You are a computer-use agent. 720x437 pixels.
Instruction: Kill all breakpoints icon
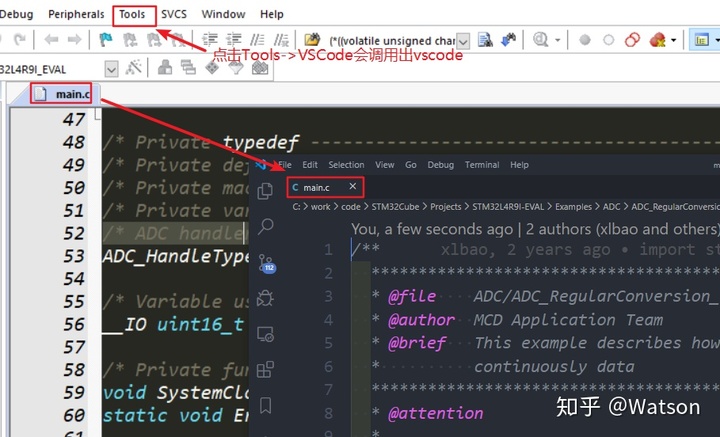[658, 40]
